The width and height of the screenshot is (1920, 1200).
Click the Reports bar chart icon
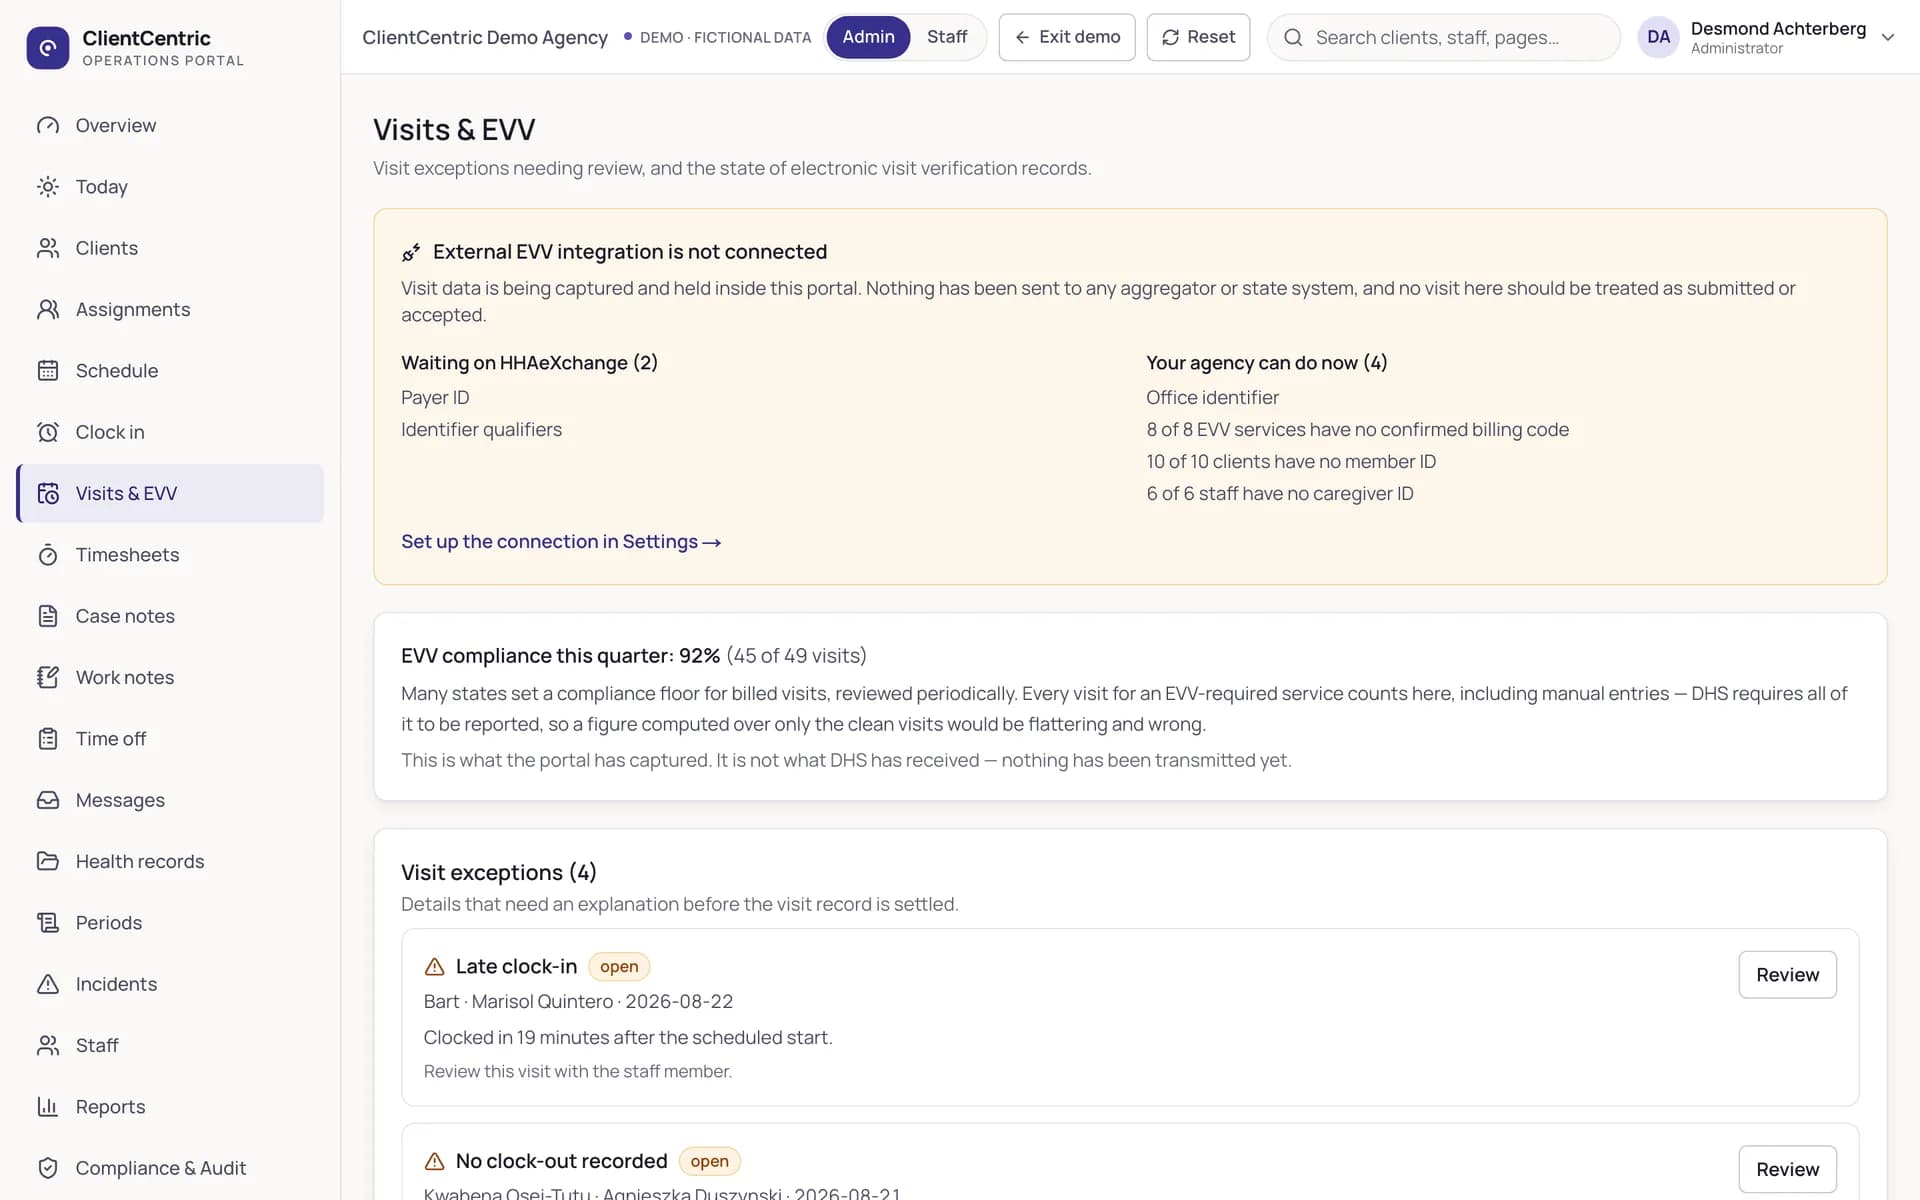click(x=48, y=1107)
